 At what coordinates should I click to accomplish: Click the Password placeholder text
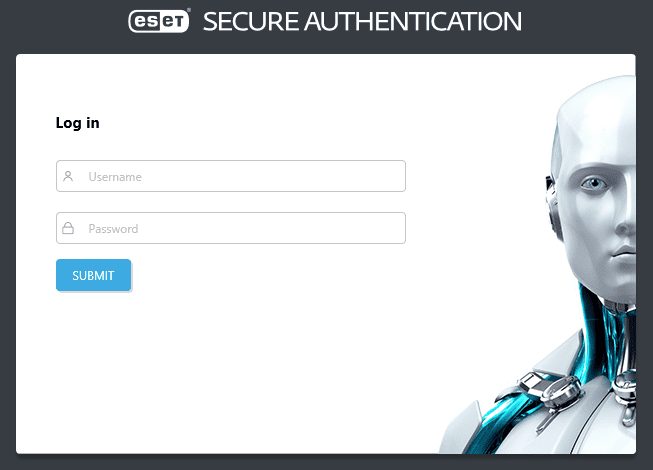(x=113, y=228)
